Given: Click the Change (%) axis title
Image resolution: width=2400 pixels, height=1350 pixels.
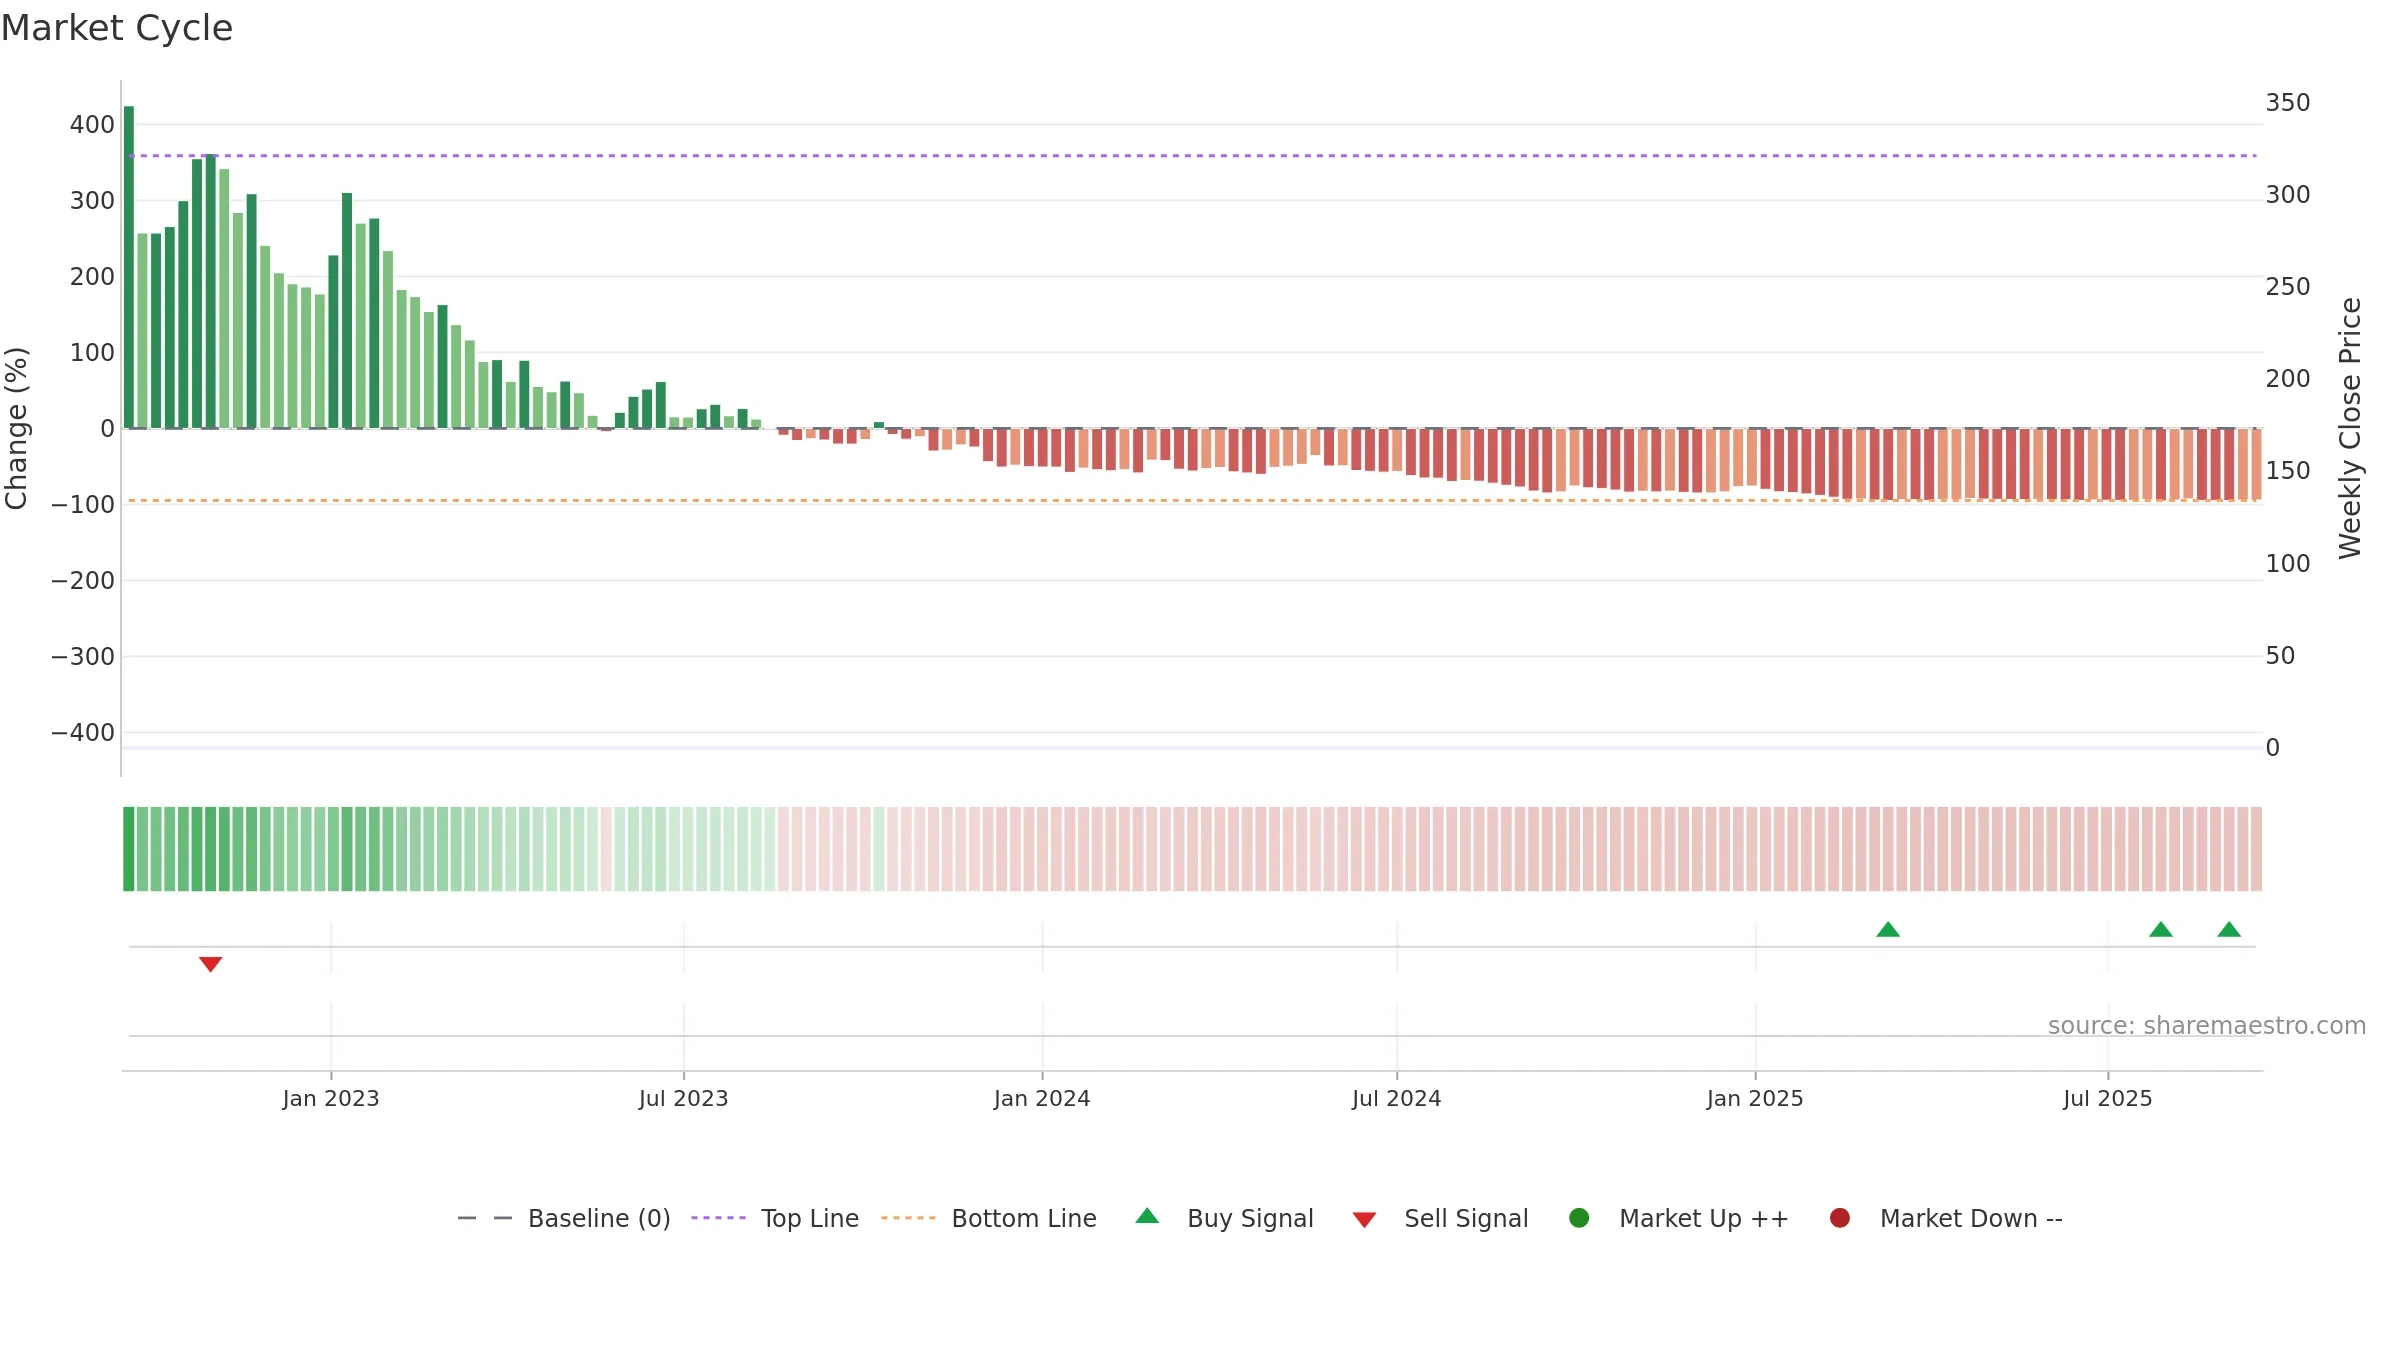Looking at the screenshot, I should tap(16, 428).
